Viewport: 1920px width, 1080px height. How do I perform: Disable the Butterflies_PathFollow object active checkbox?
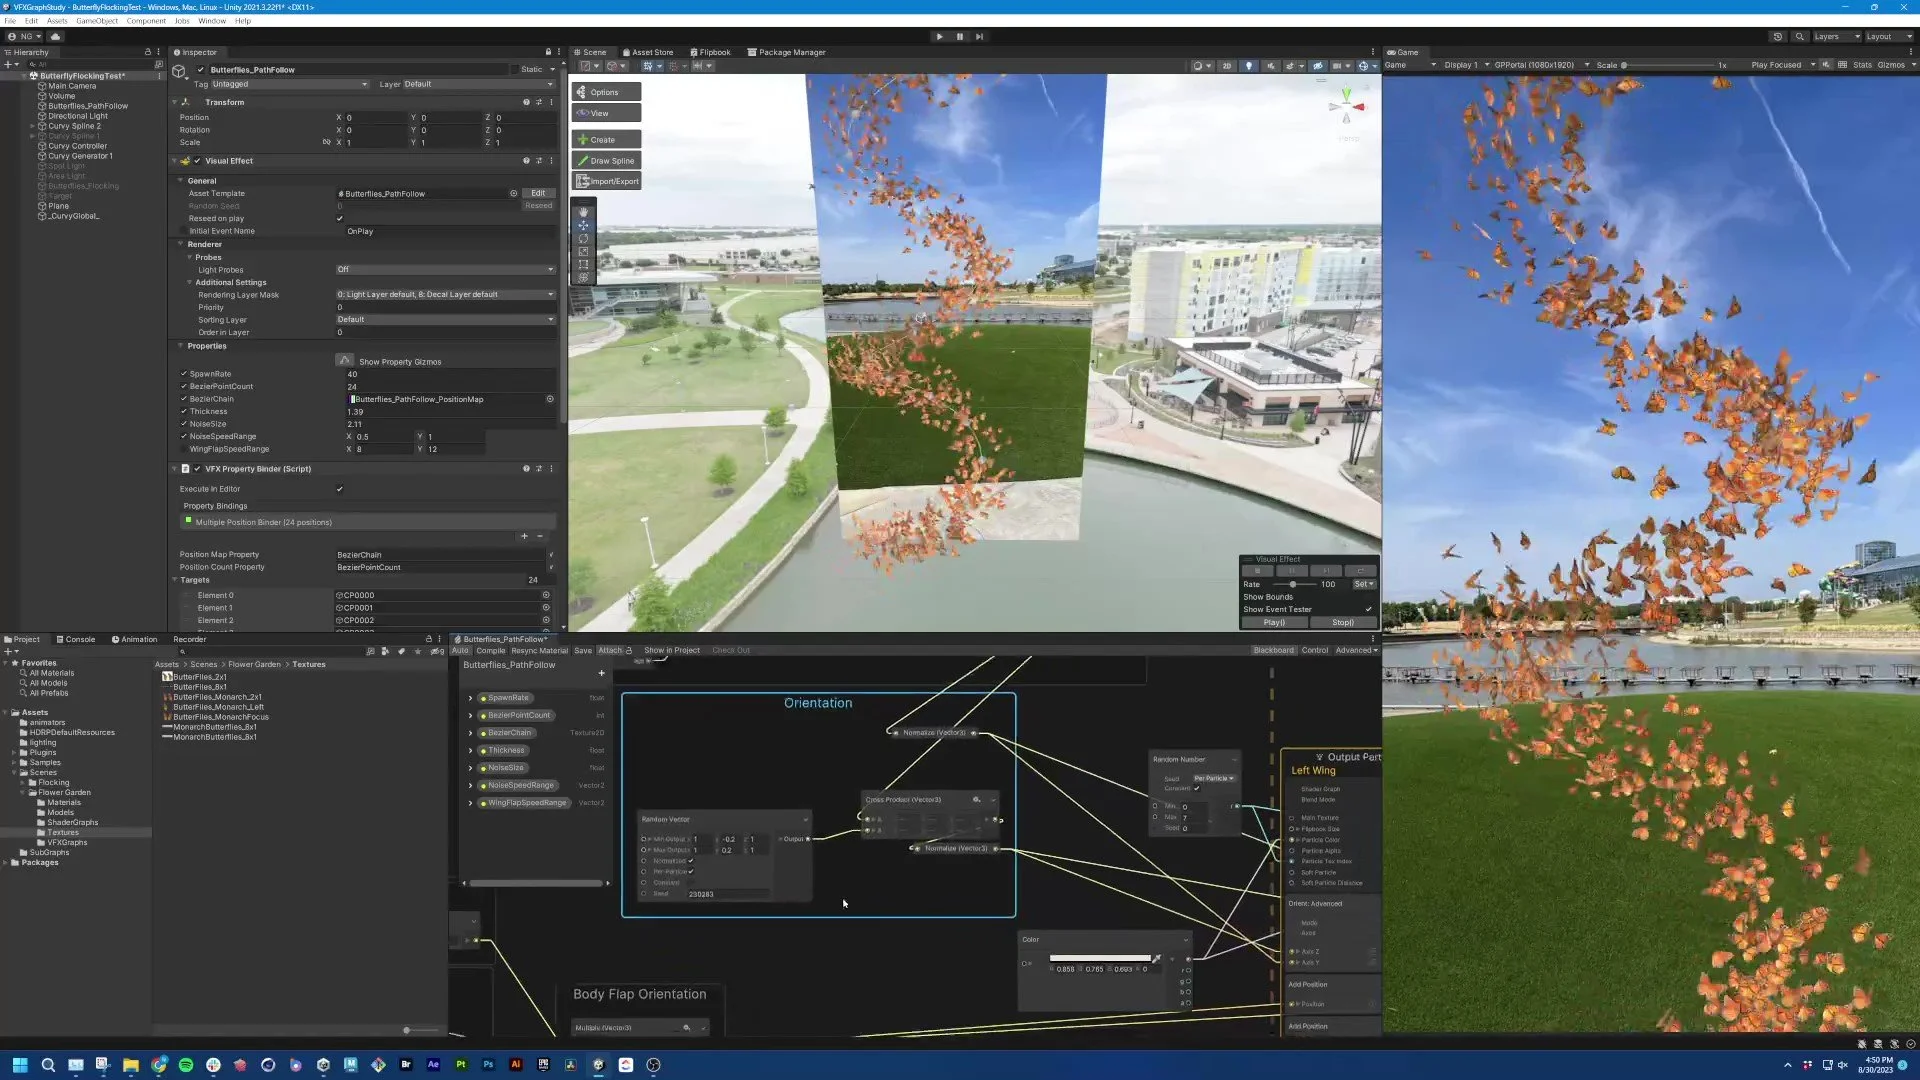(x=201, y=70)
